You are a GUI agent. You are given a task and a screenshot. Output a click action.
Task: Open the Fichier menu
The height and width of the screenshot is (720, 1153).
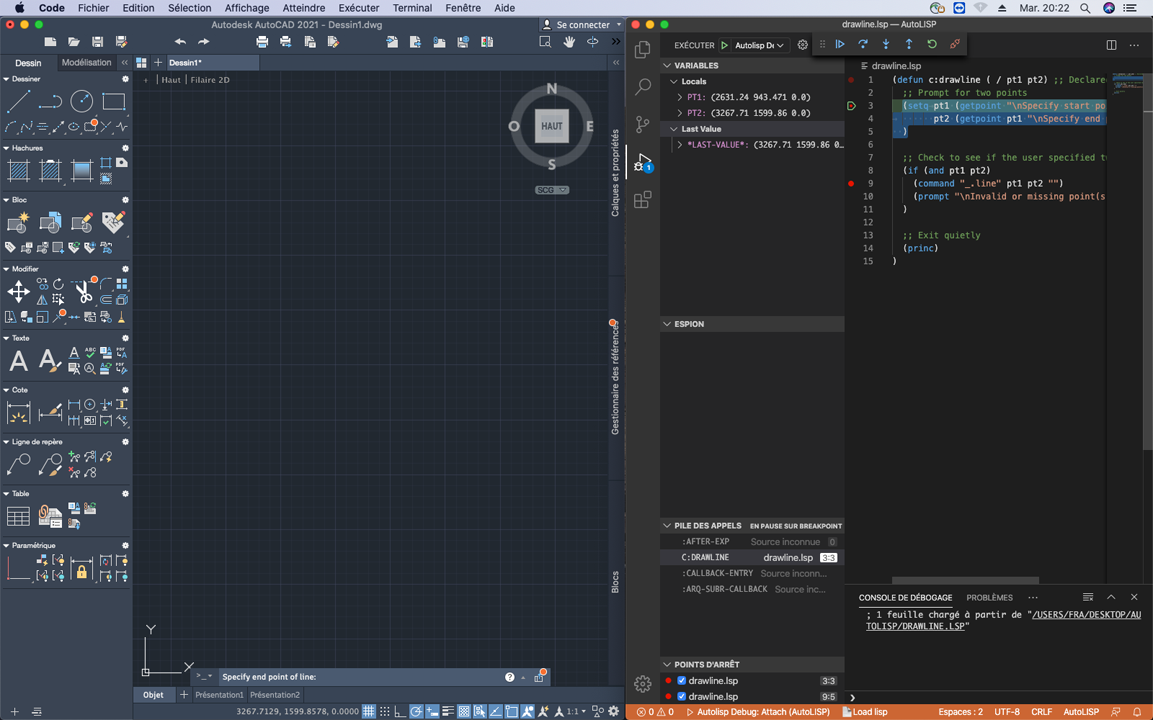click(x=93, y=8)
